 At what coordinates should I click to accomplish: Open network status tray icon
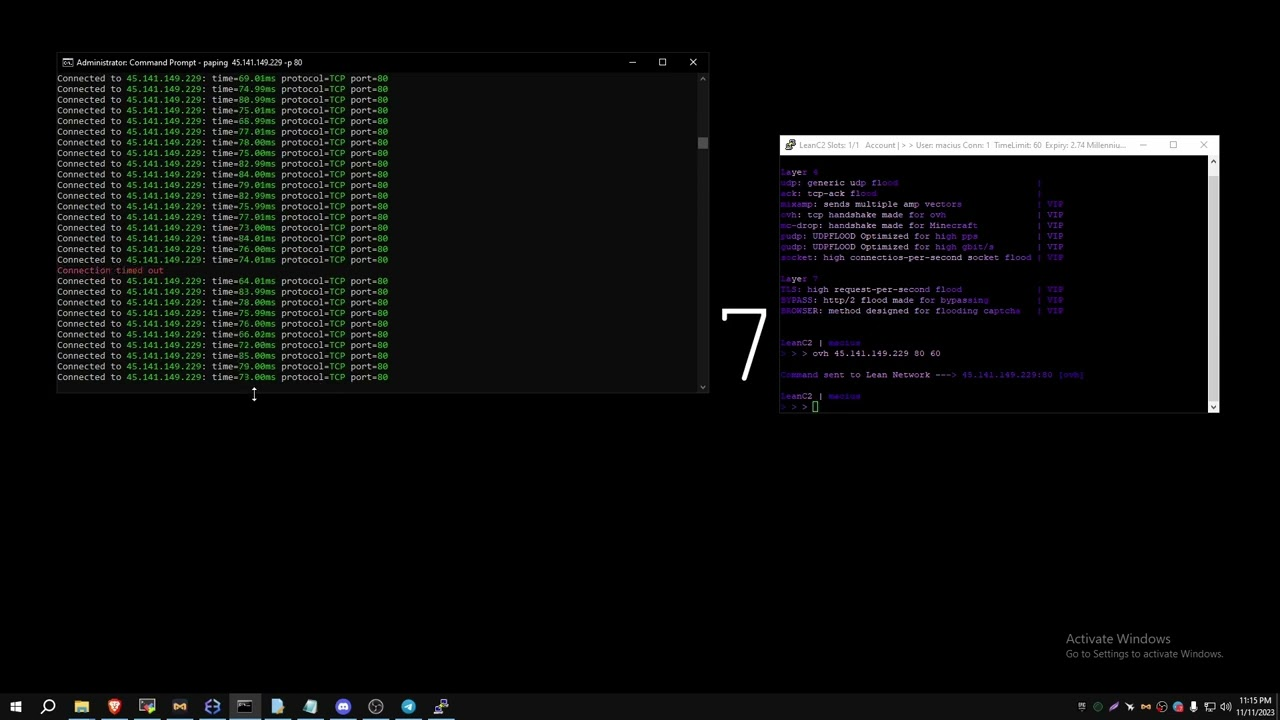coord(1210,707)
